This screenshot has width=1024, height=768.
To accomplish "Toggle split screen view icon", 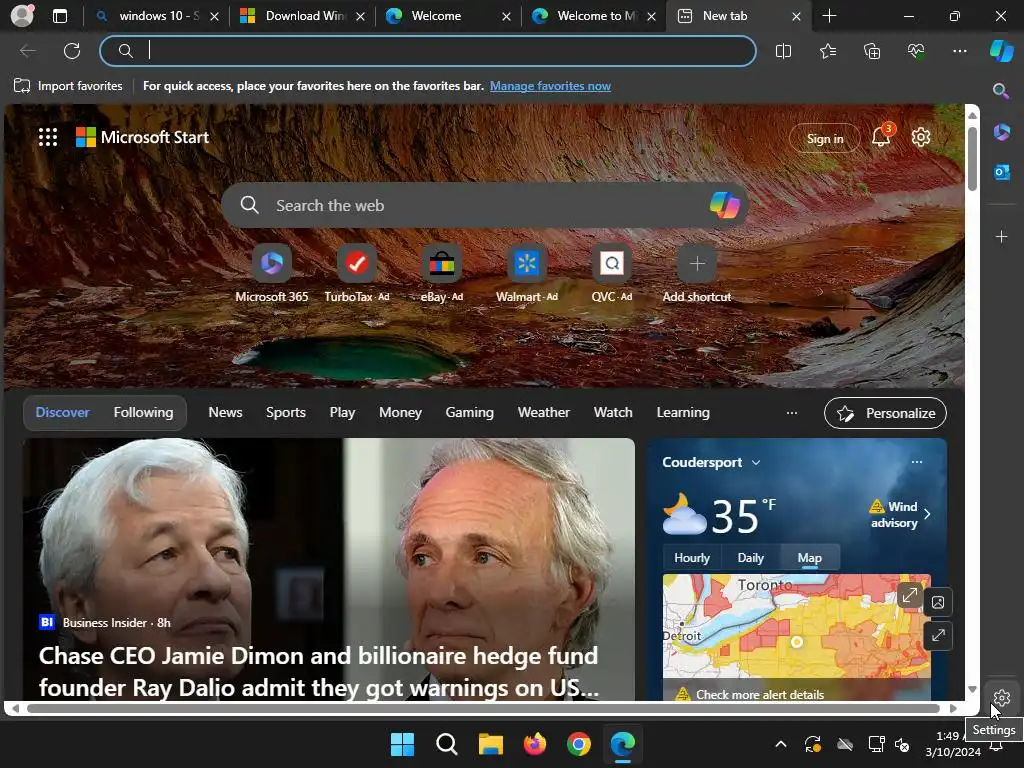I will 783,51.
